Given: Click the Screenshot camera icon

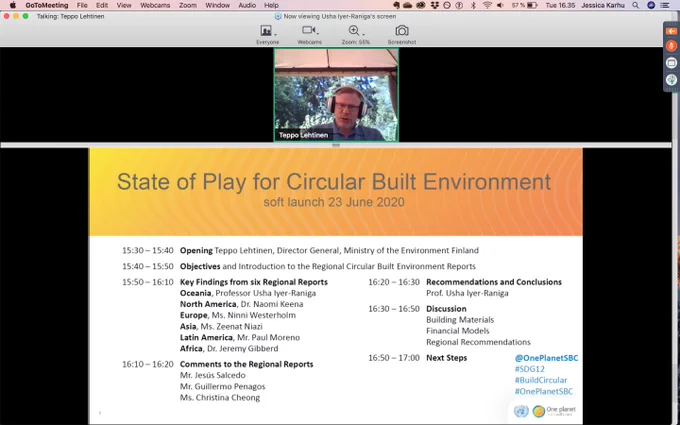Looking at the screenshot, I should (x=402, y=31).
